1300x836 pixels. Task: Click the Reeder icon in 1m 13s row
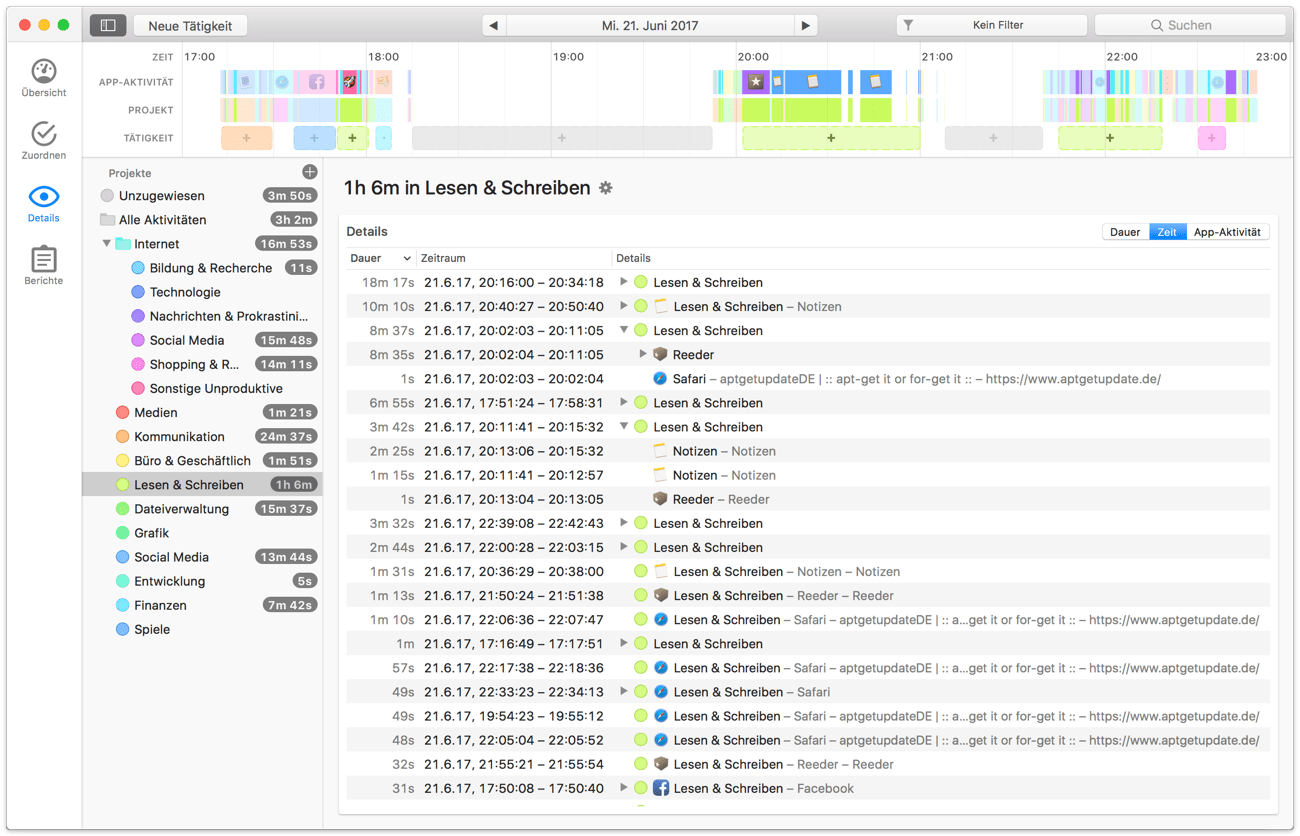(x=660, y=595)
